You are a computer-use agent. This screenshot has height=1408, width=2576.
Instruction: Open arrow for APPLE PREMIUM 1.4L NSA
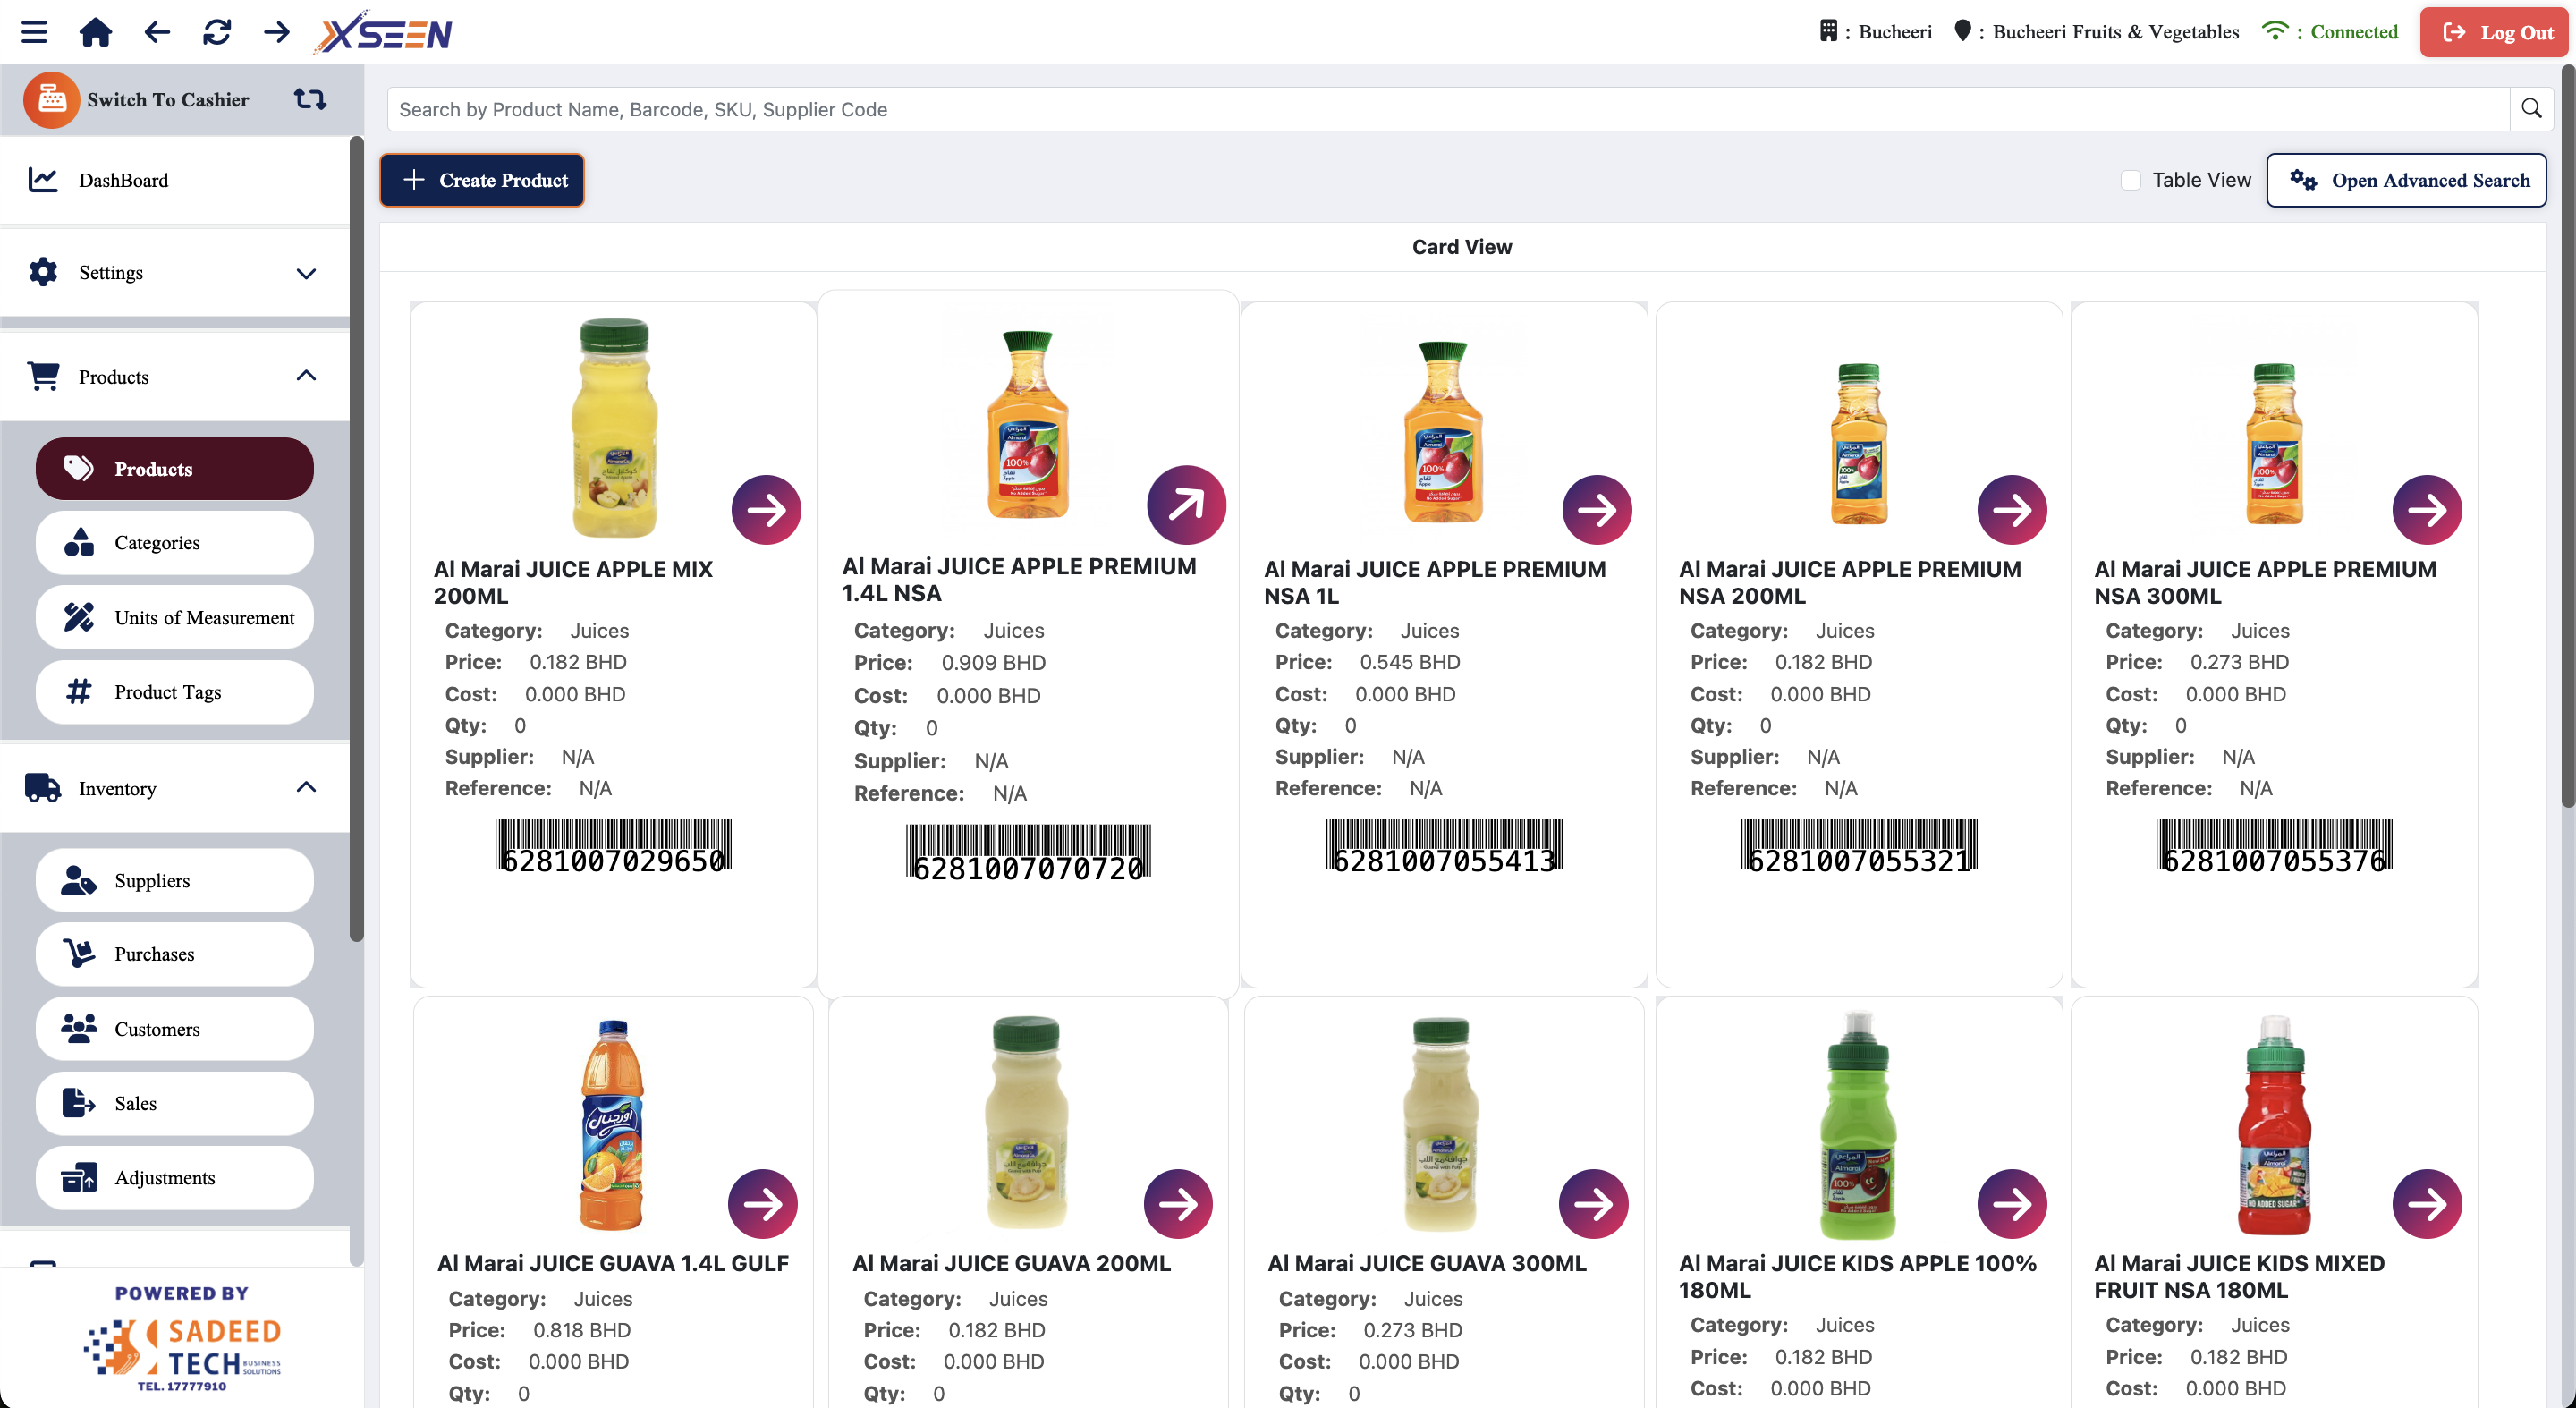[1186, 504]
